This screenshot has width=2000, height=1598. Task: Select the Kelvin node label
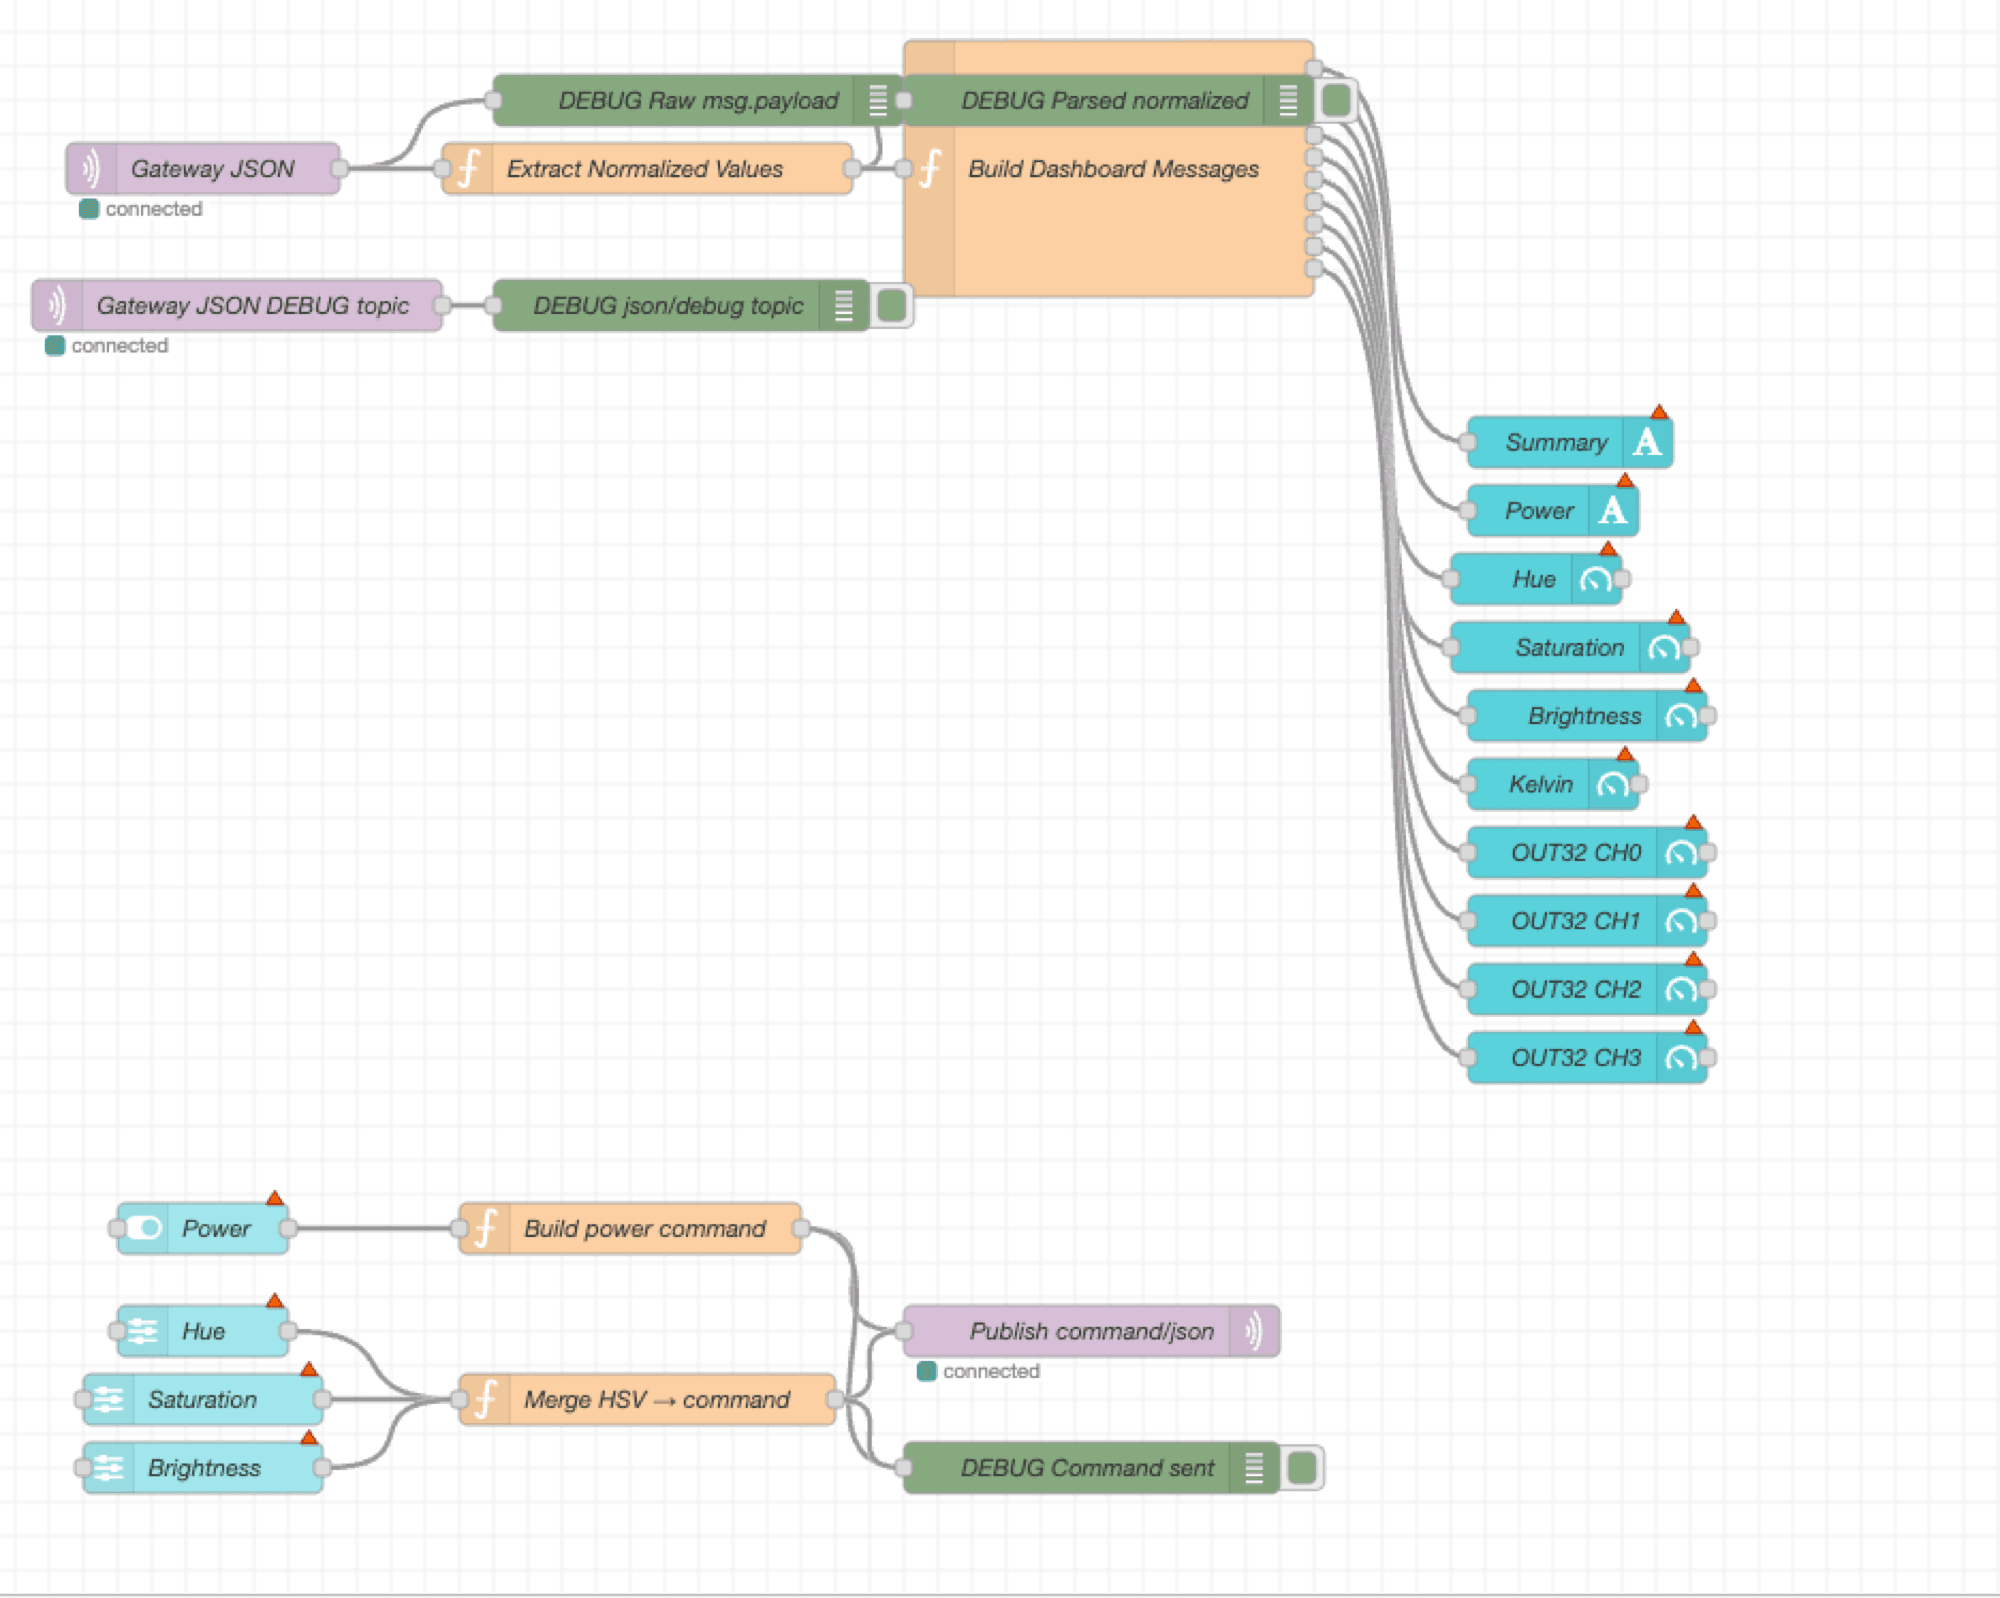[x=1541, y=784]
